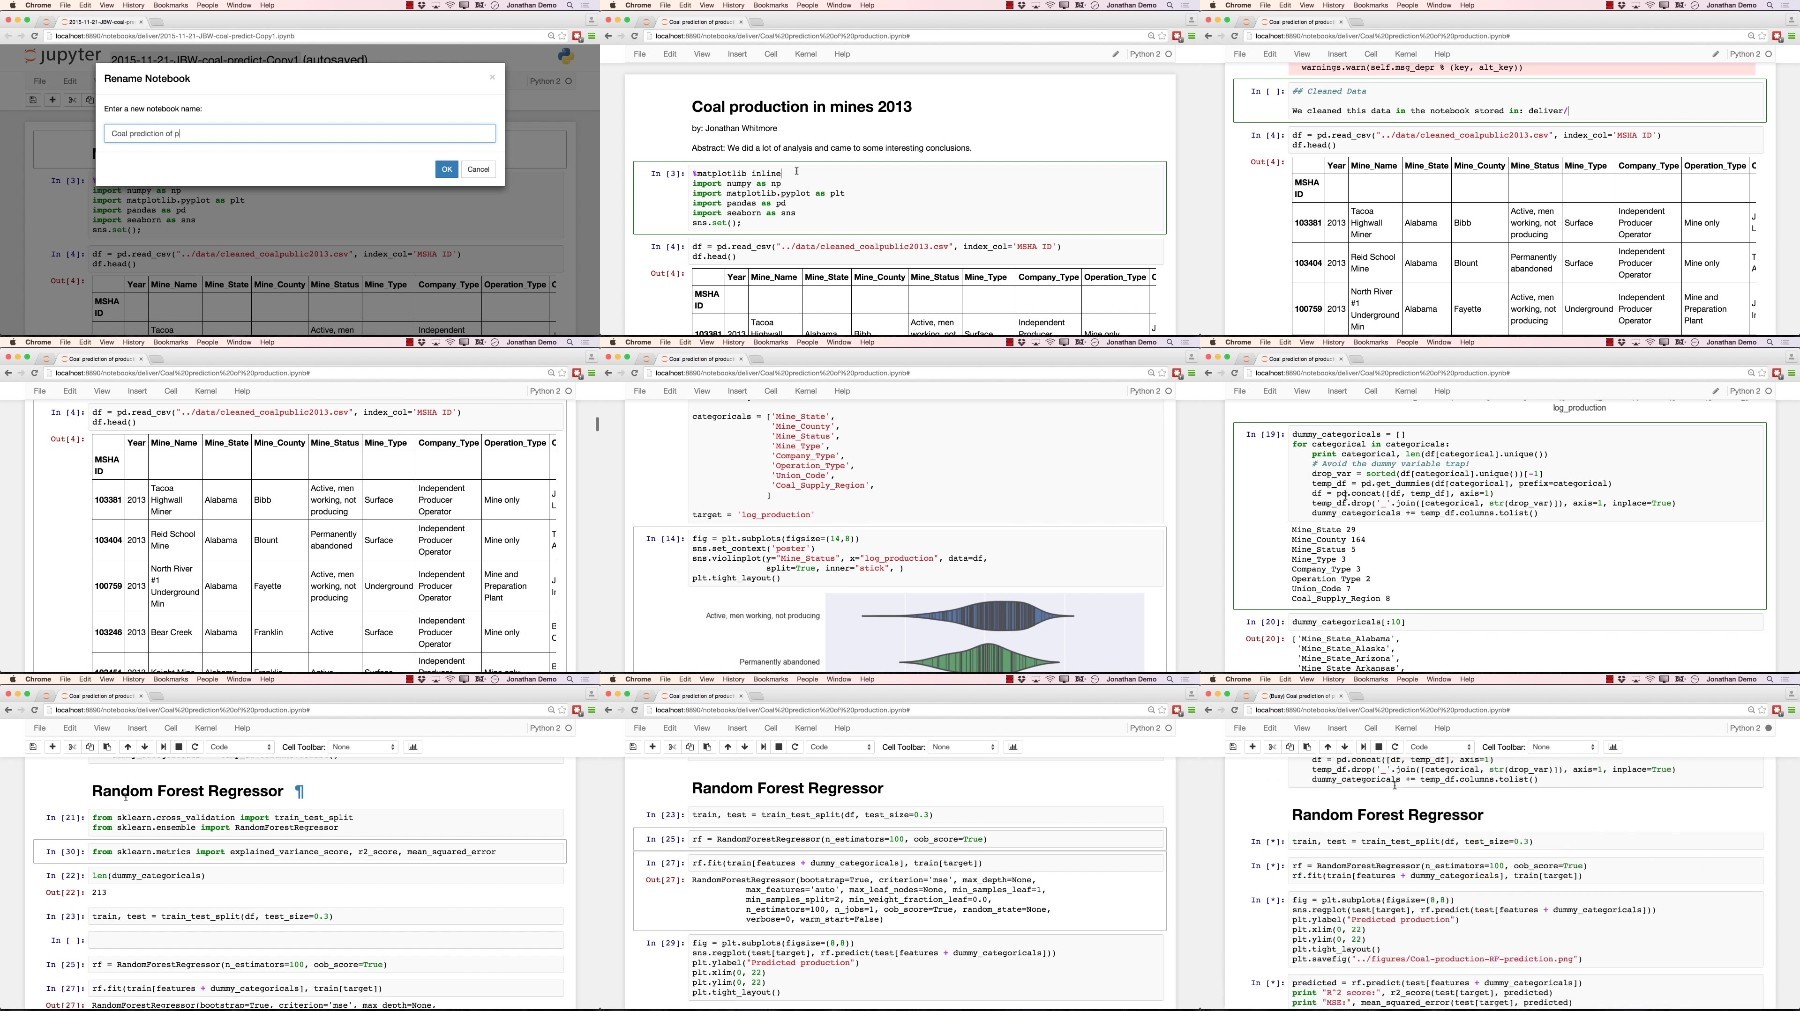Select 'Bear Creek' cell in middle-left window table
This screenshot has width=1800, height=1011.
coord(172,632)
